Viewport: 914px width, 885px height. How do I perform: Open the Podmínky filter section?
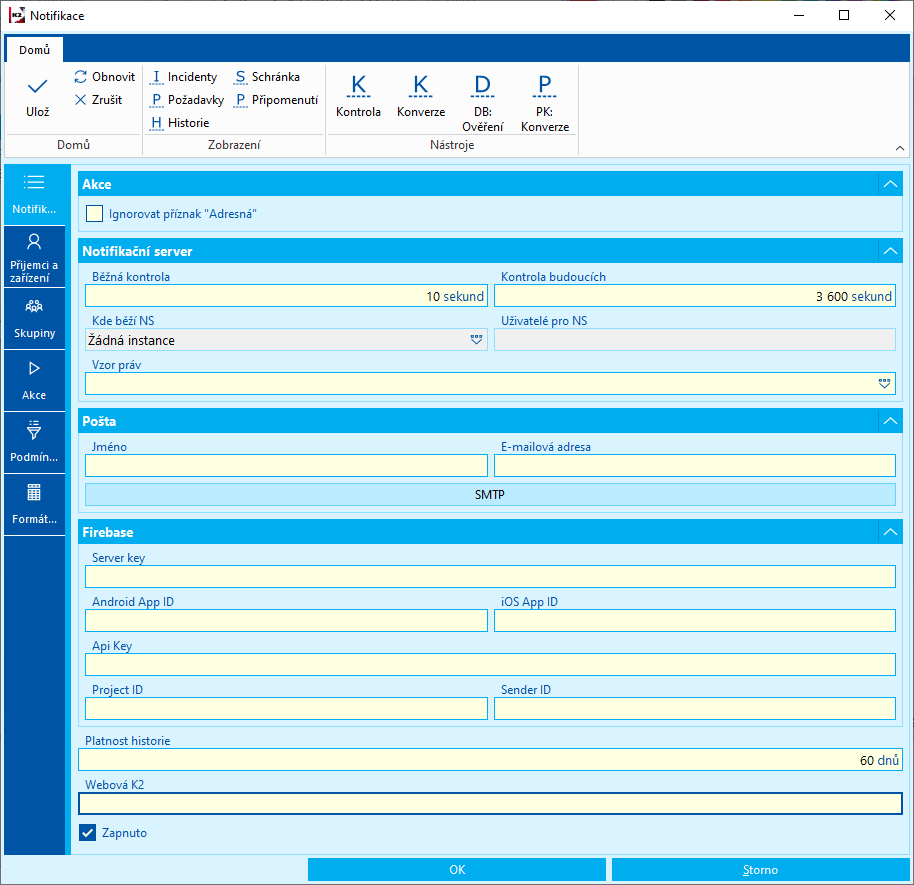pyautogui.click(x=34, y=441)
